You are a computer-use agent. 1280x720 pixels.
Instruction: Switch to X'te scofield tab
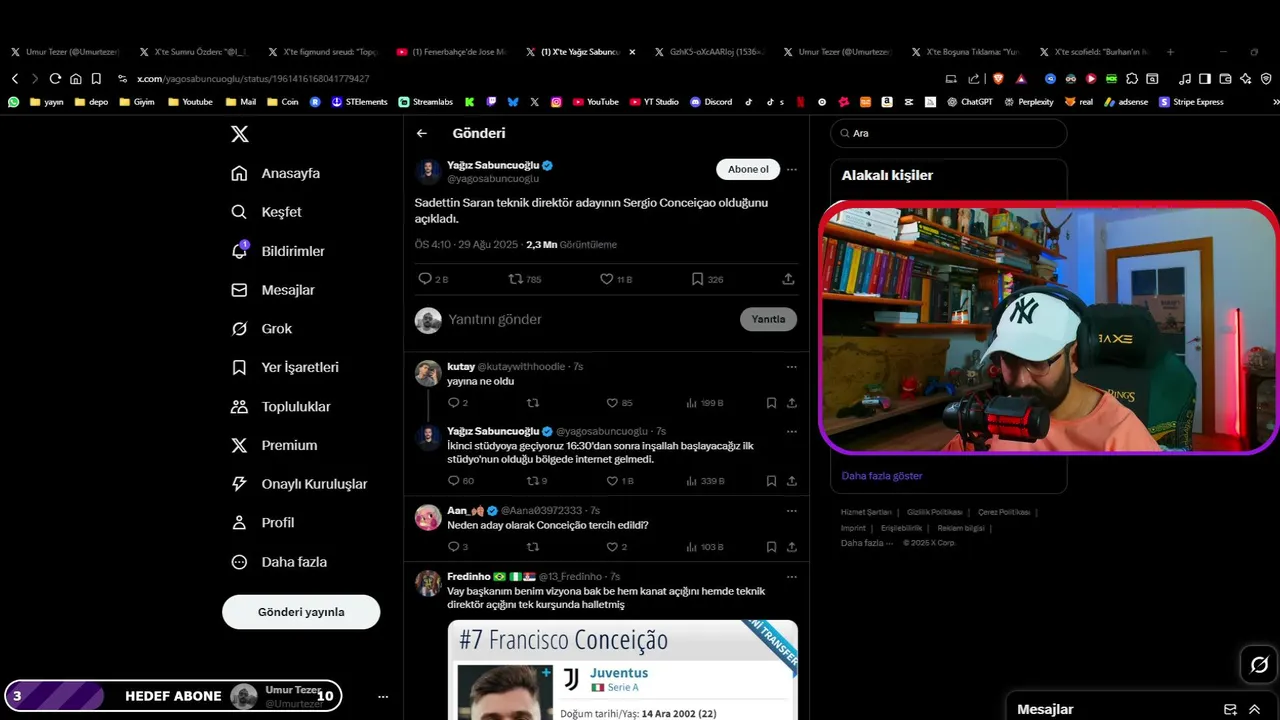[x=1095, y=51]
